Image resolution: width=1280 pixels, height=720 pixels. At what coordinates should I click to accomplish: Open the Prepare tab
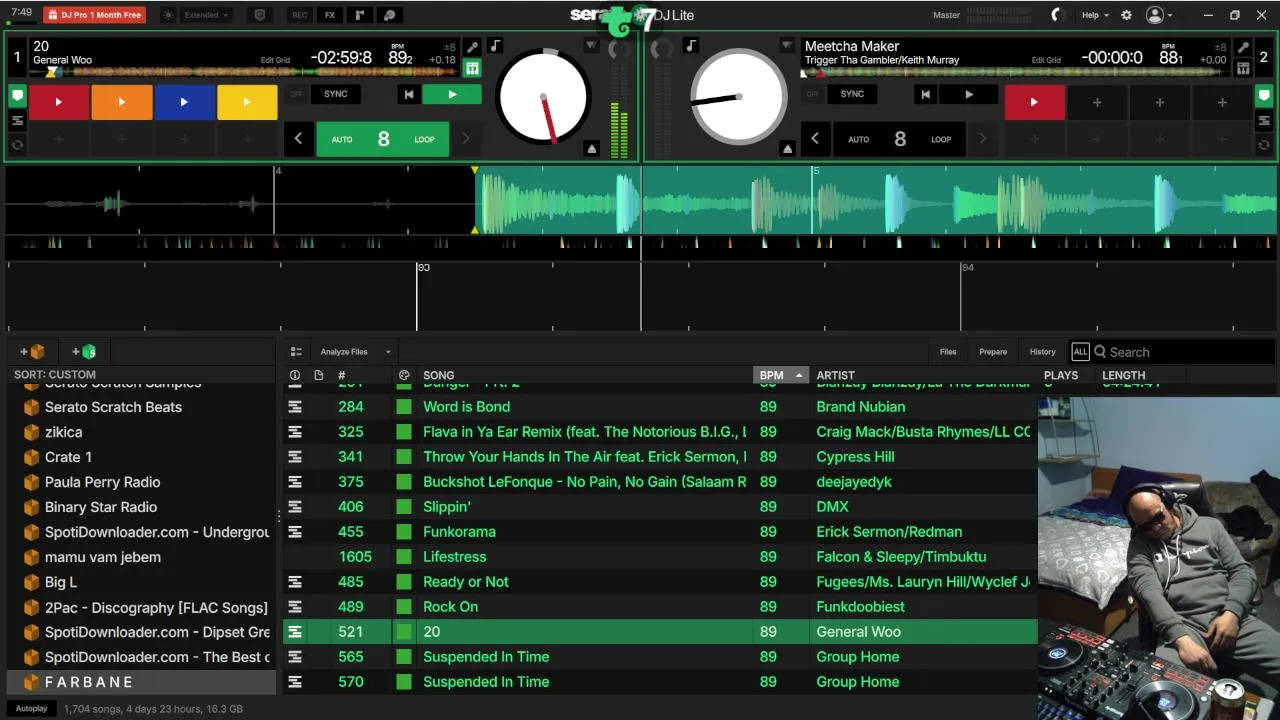coord(993,352)
